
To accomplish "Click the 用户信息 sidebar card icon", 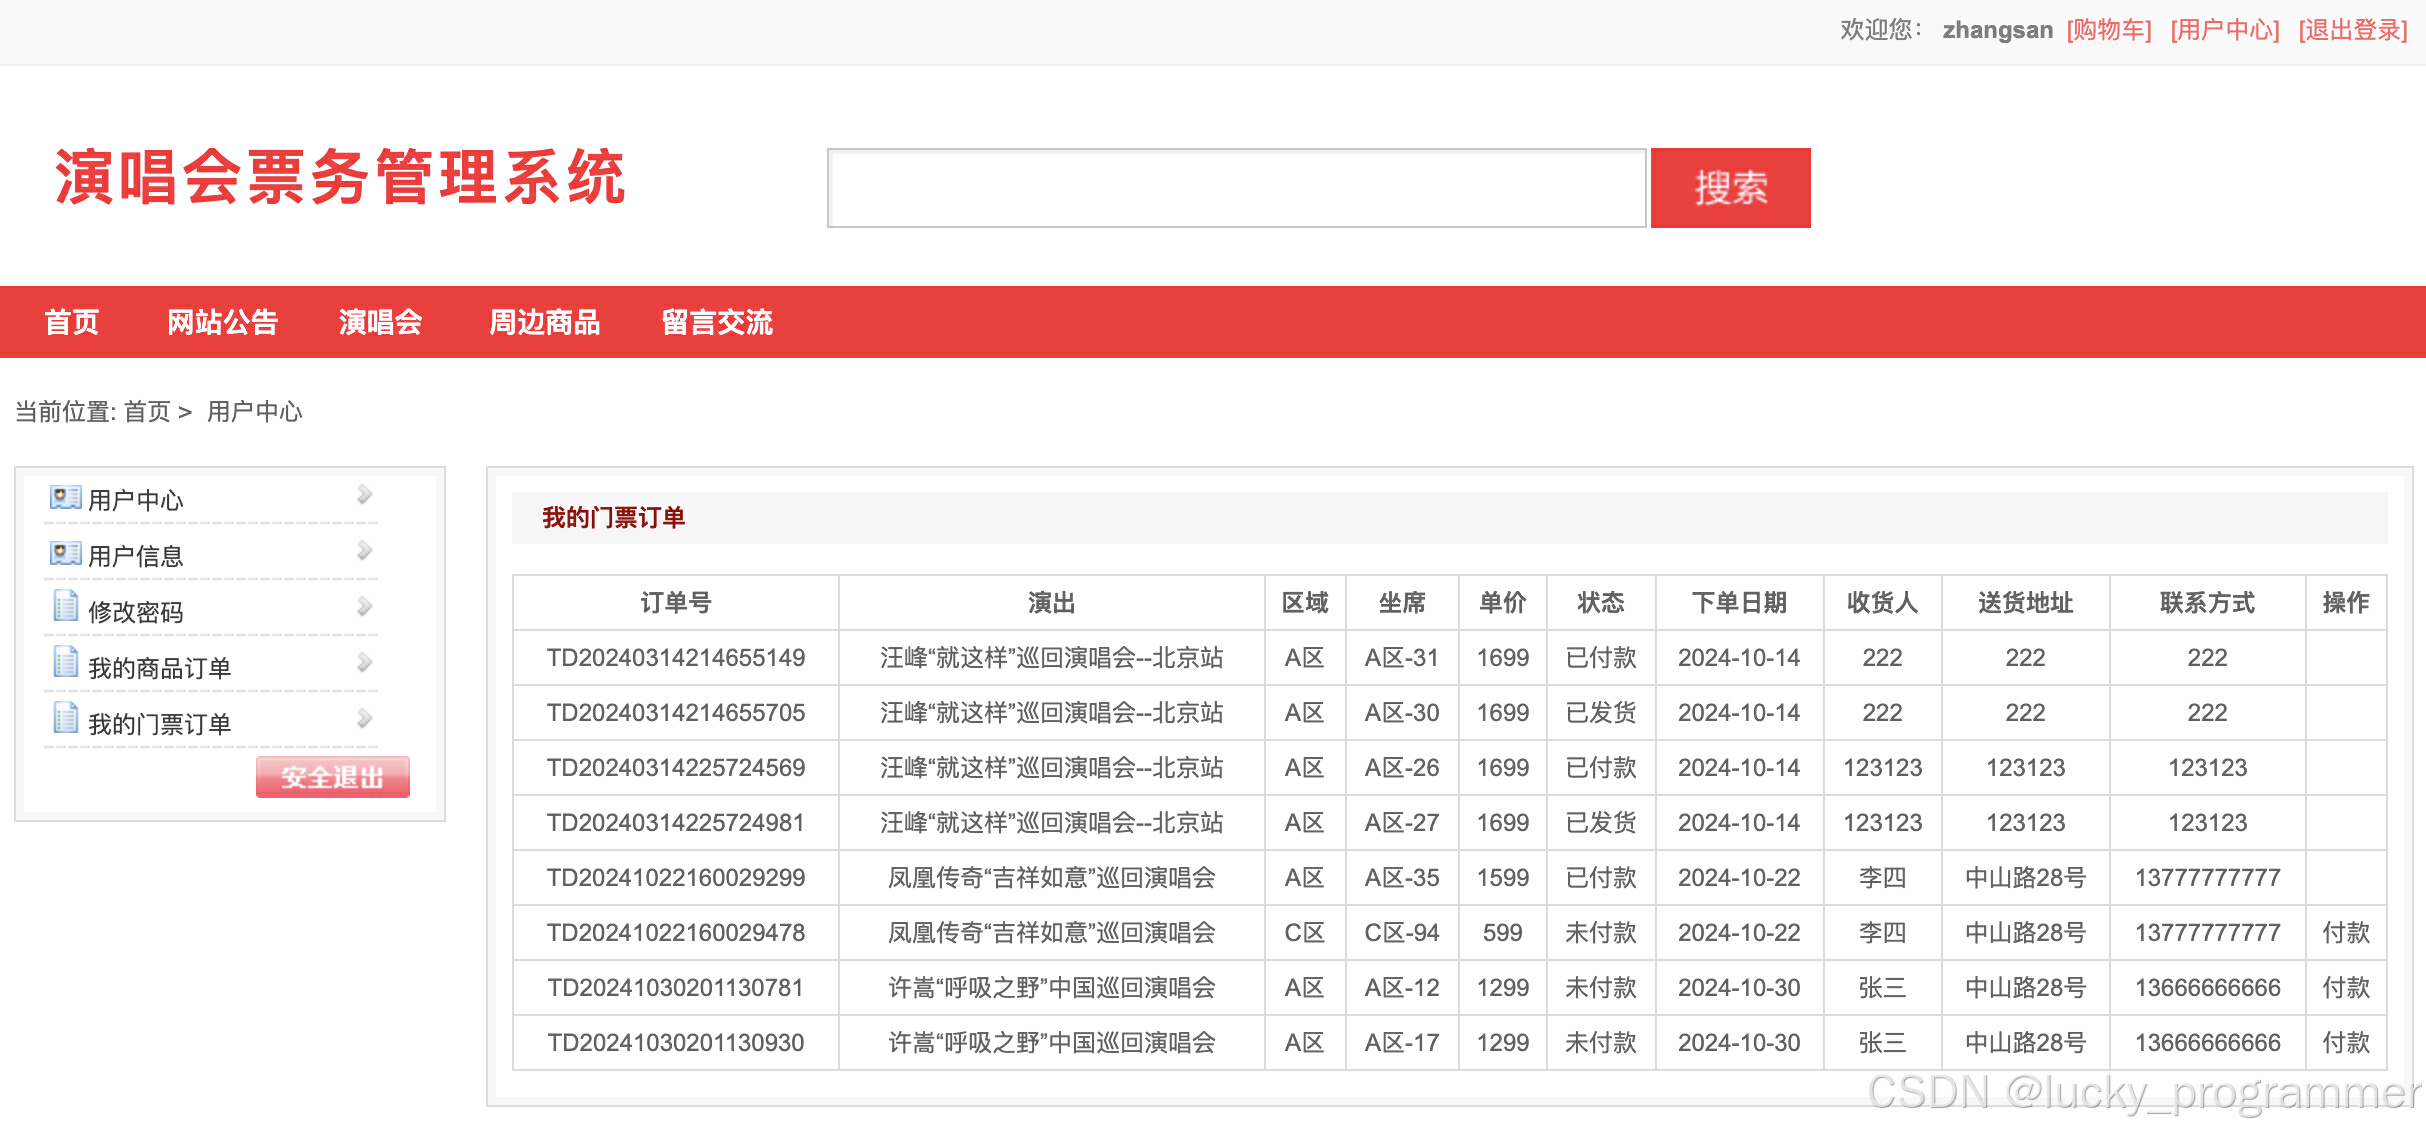I will pyautogui.click(x=65, y=553).
